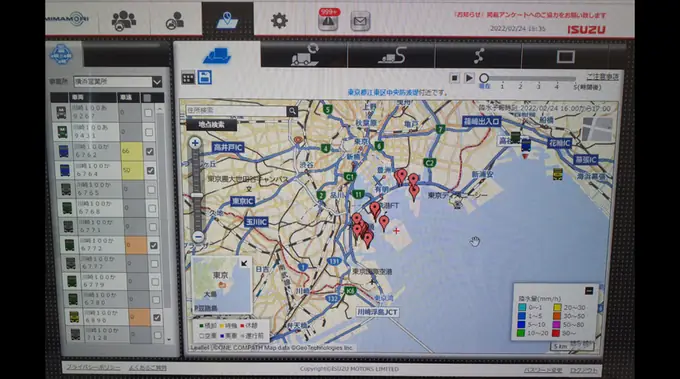Check the checkbox for vehicle 9267
The image size is (680, 379).
point(148,113)
